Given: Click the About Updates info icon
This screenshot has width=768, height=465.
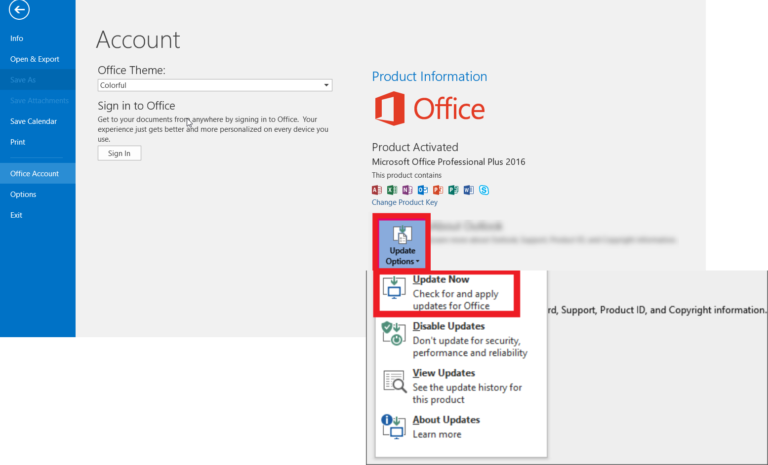Looking at the screenshot, I should tap(394, 427).
